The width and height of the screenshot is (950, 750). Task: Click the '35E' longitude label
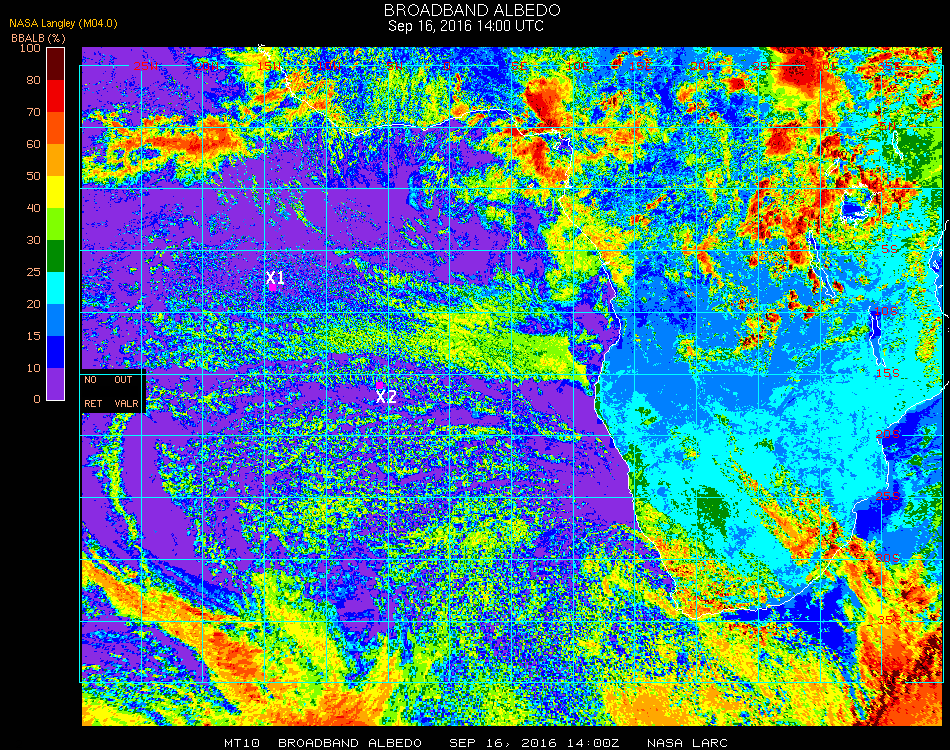pos(889,66)
